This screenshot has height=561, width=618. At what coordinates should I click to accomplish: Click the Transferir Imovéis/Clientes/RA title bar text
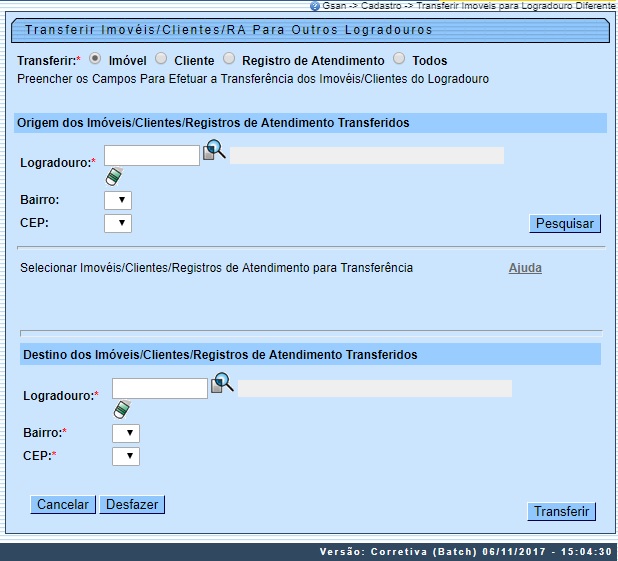pos(229,30)
